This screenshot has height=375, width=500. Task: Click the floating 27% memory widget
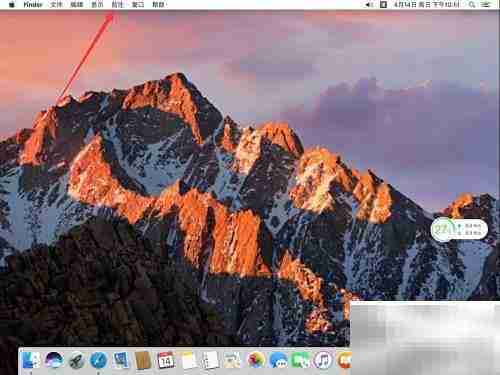[x=459, y=229]
